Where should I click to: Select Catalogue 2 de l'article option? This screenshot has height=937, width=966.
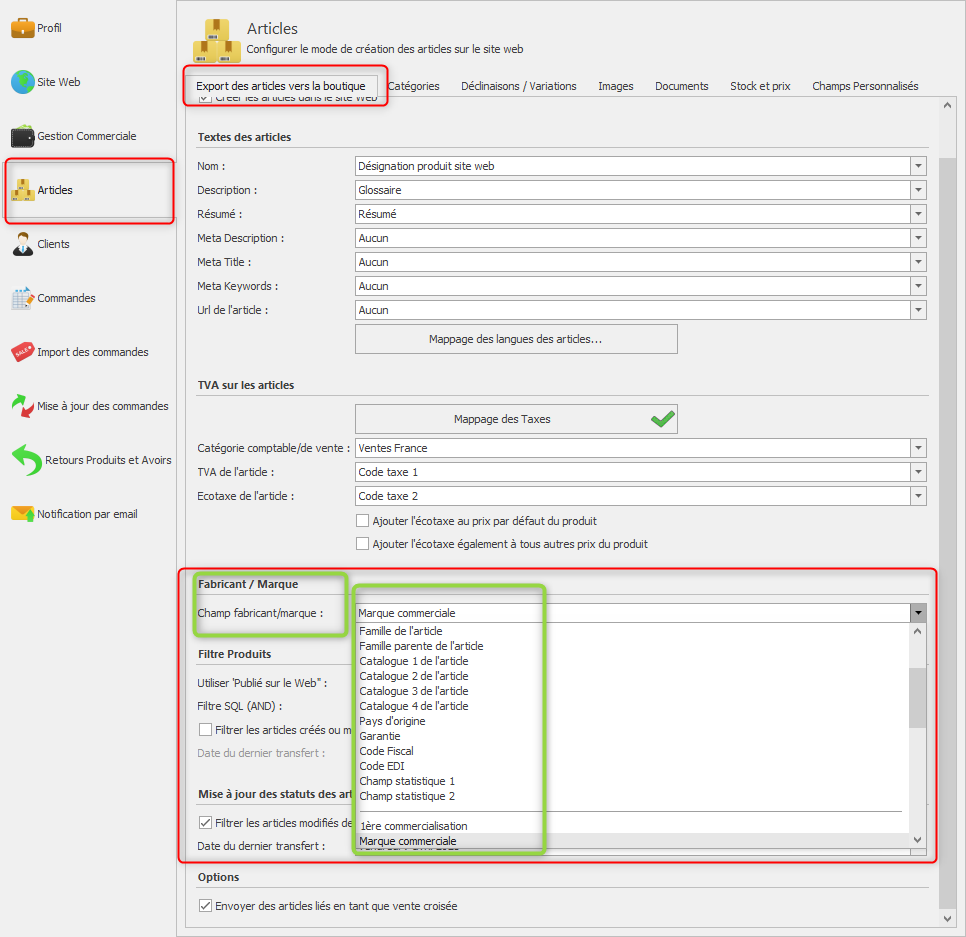tap(633, 676)
